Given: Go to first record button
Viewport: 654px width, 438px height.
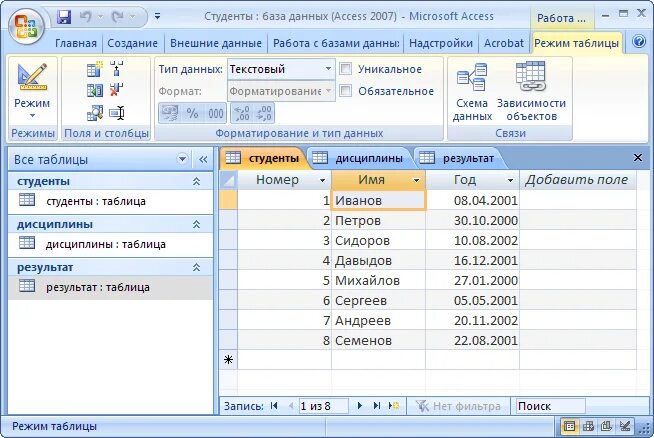Looking at the screenshot, I should [274, 405].
